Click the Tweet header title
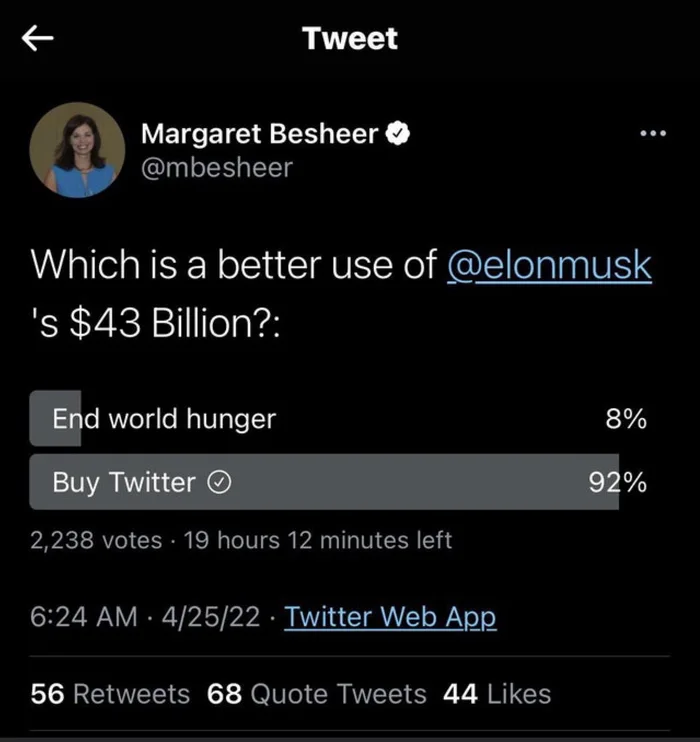Screen dimensions: 700x742 point(350,39)
